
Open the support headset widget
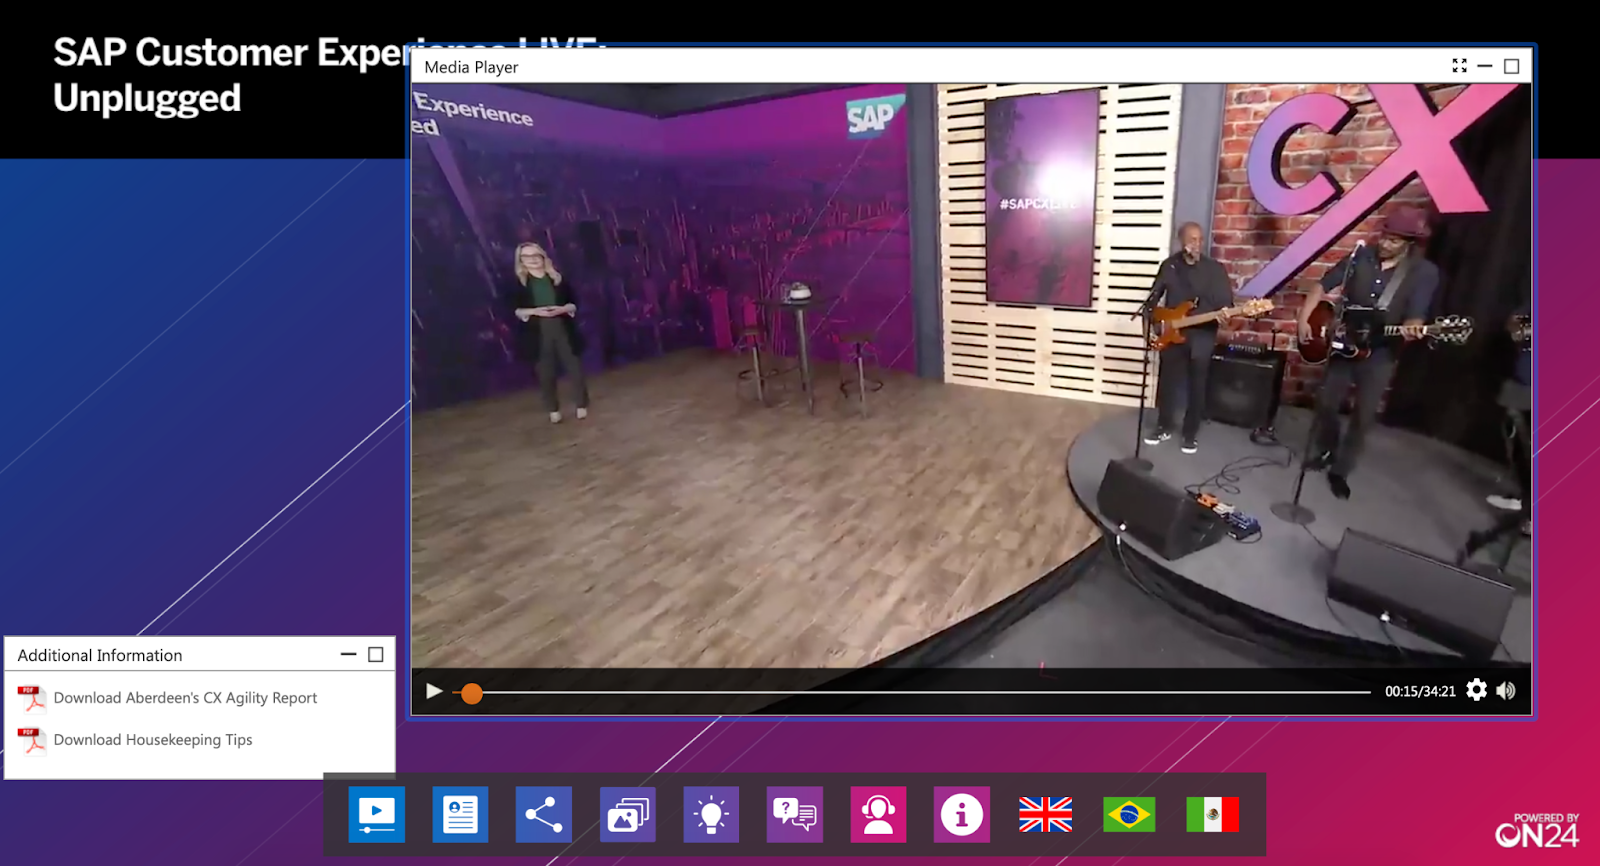[x=878, y=814]
